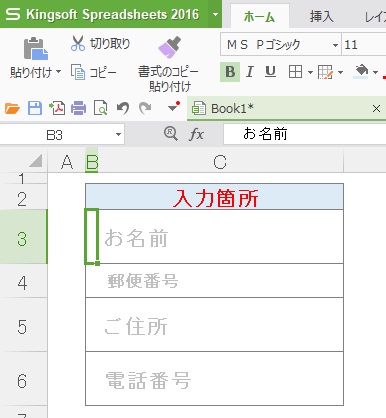This screenshot has width=386, height=418.
Task: Expand the borders dropdown arrow
Action: [x=310, y=72]
